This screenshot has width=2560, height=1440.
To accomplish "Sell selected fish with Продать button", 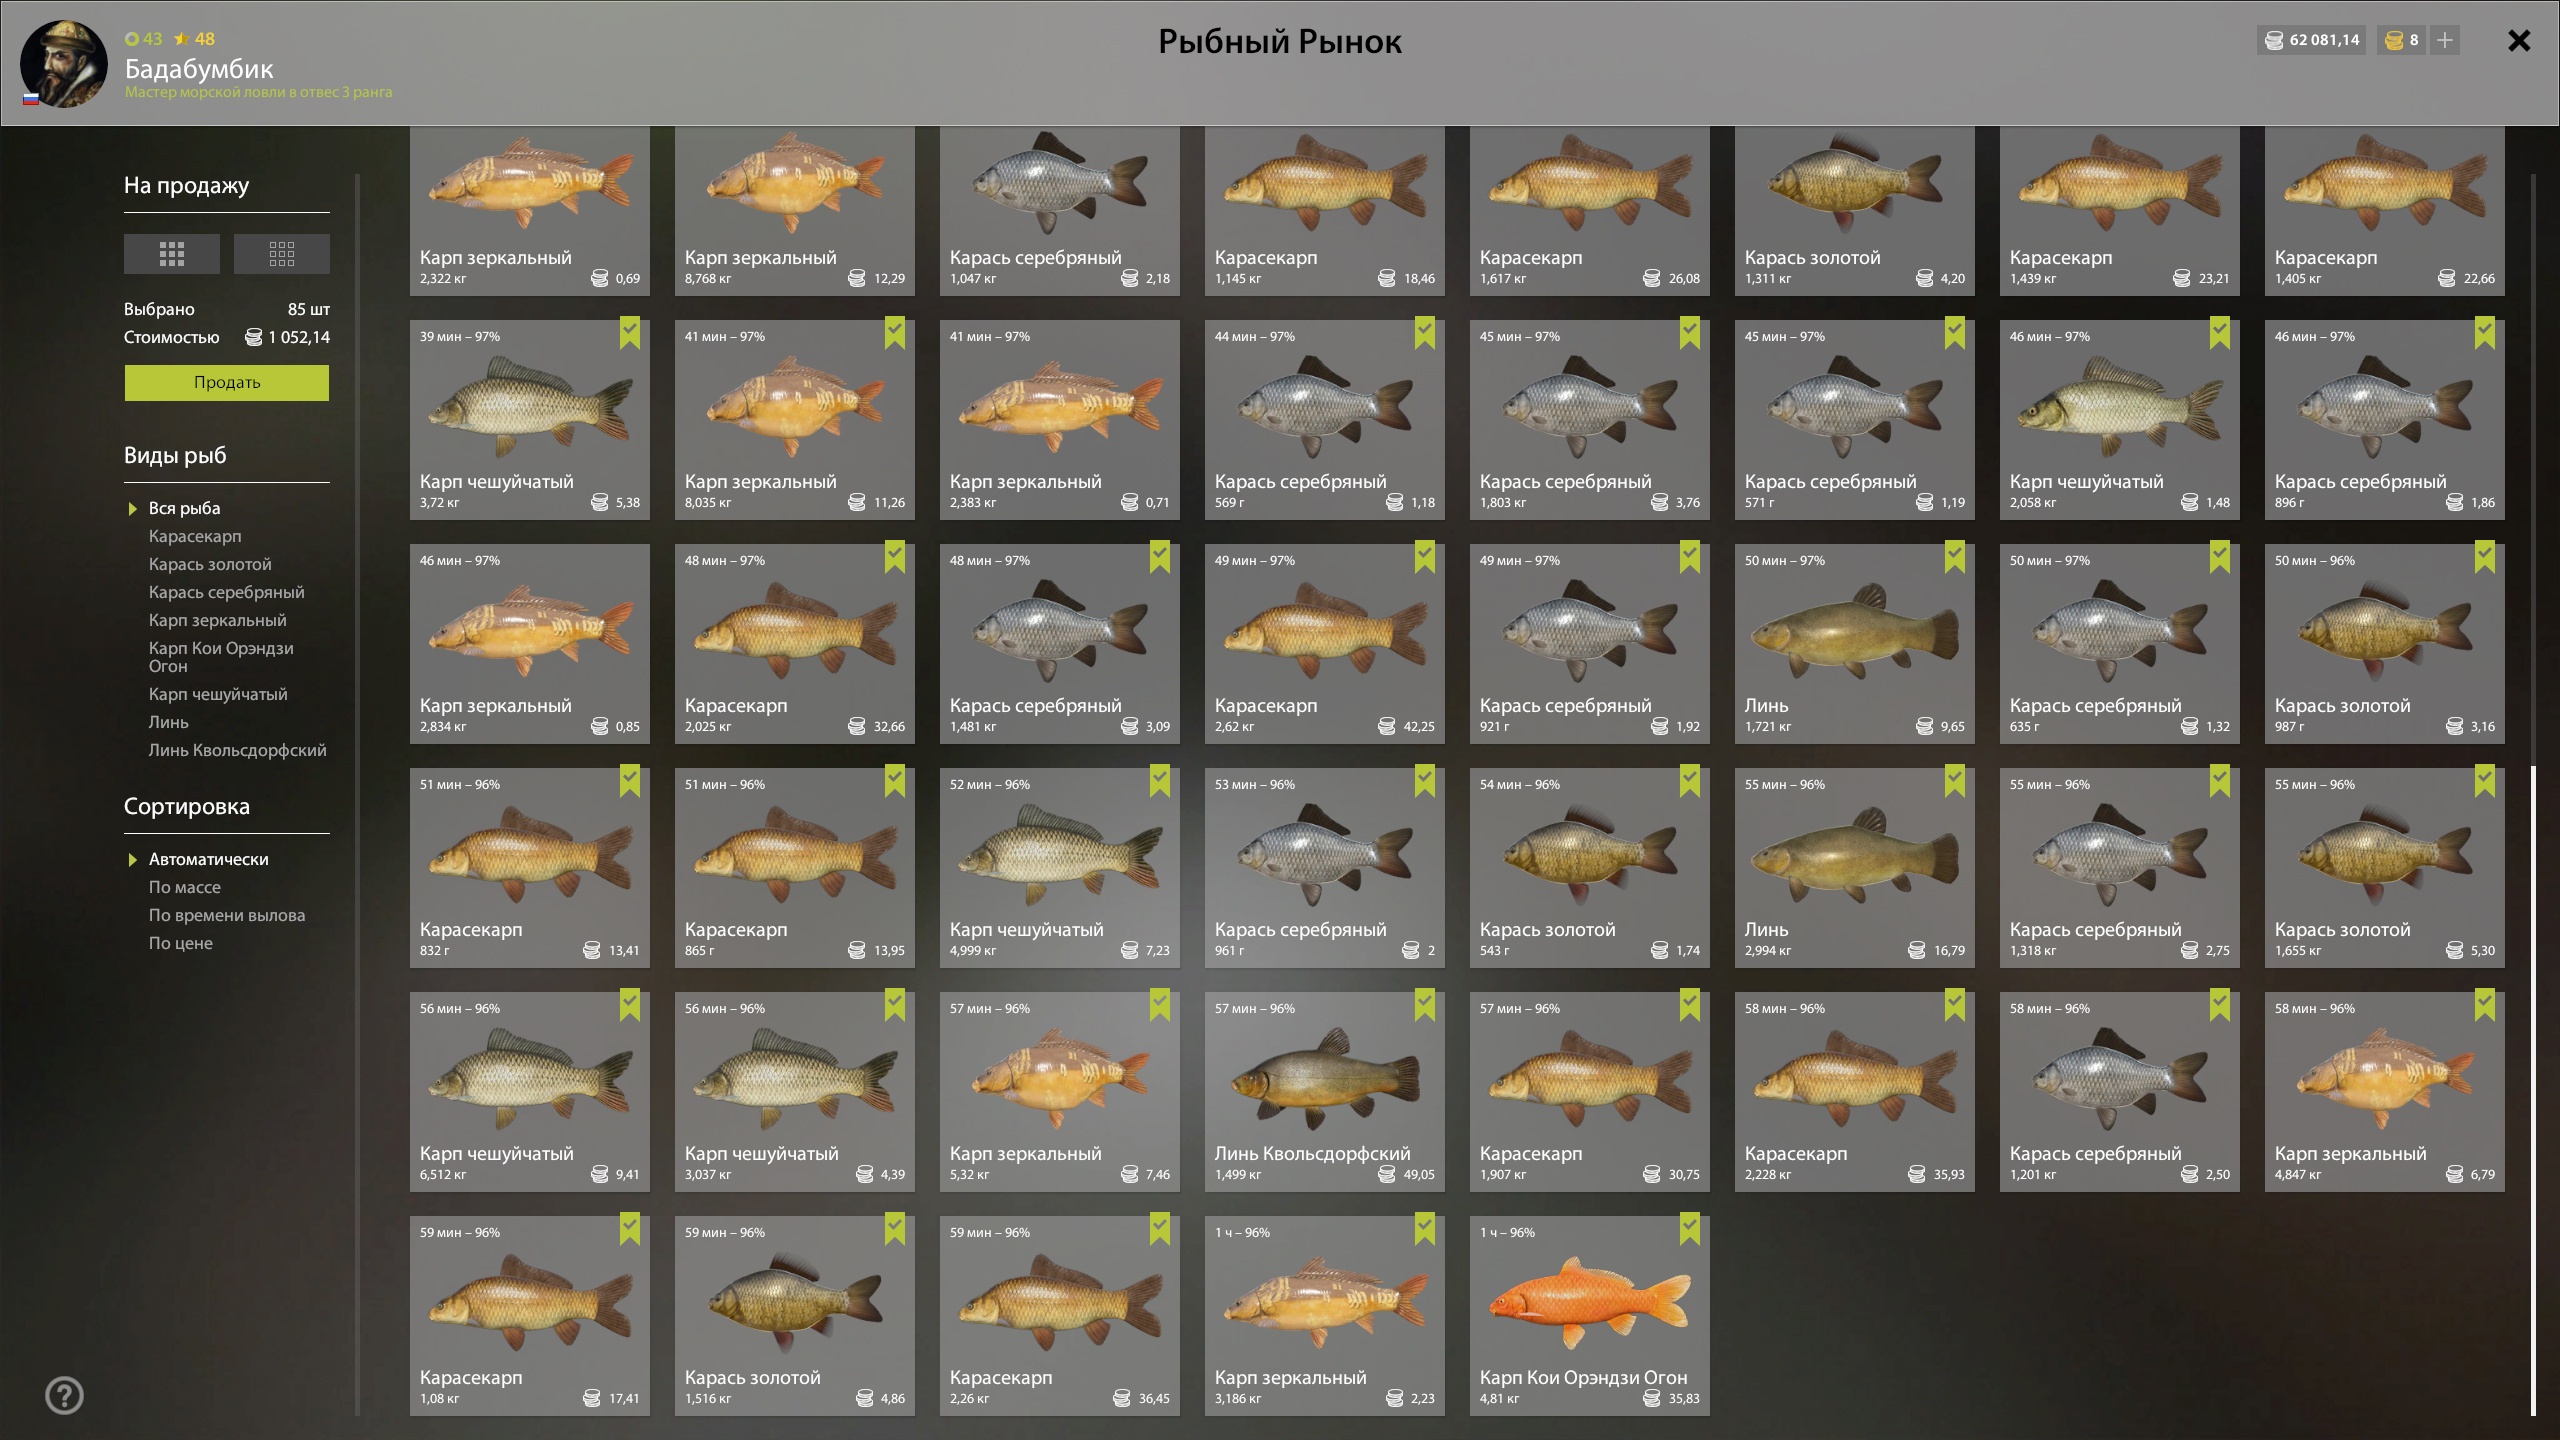I will click(227, 382).
